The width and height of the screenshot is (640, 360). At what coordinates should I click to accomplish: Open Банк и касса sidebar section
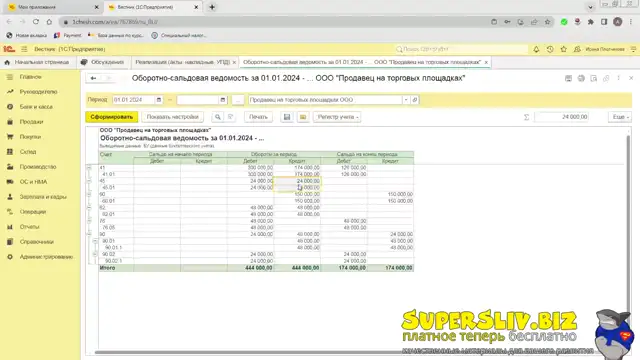tap(36, 107)
